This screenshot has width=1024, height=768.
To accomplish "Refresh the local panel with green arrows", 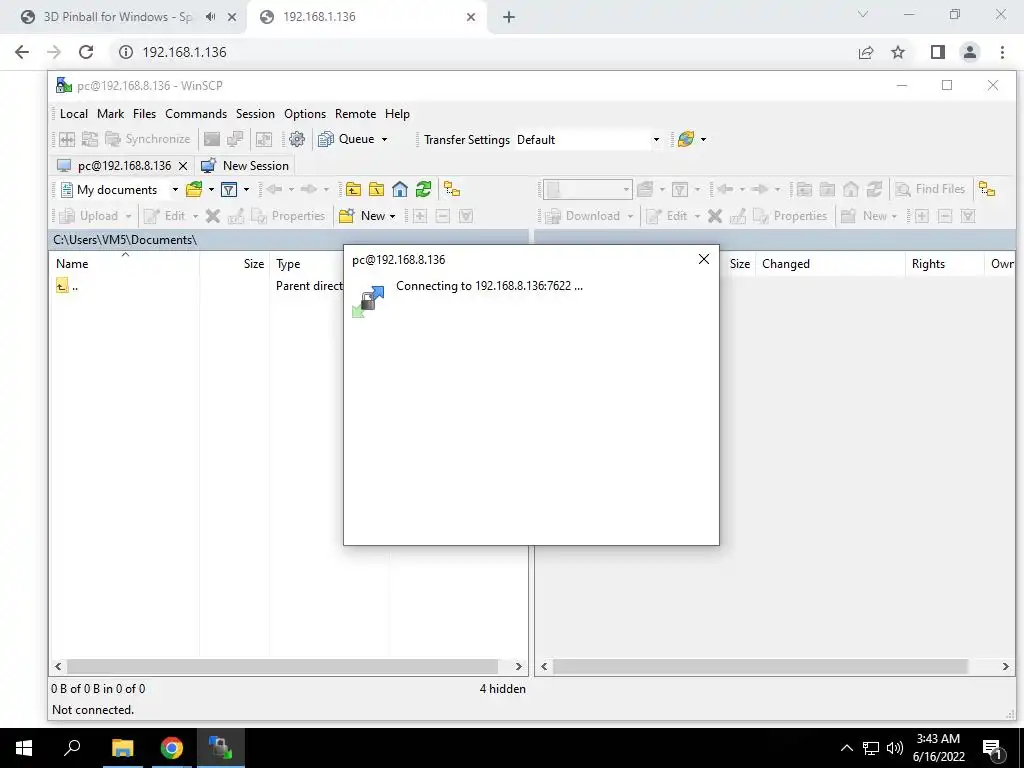I will (x=423, y=189).
